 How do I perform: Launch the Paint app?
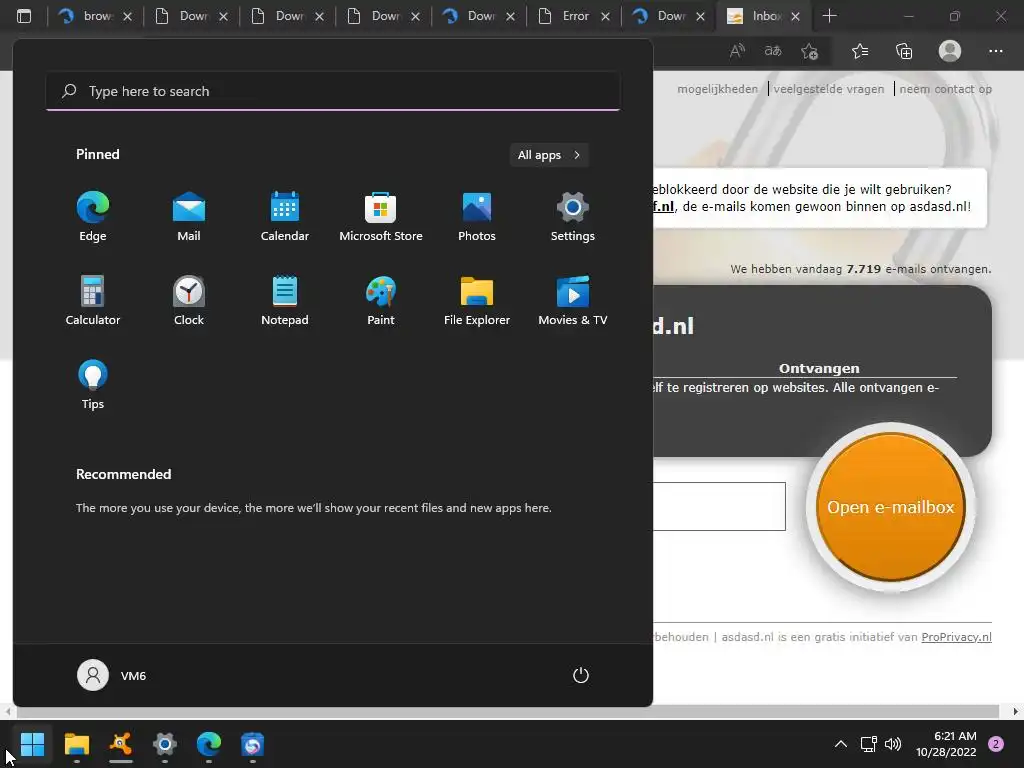[x=381, y=300]
